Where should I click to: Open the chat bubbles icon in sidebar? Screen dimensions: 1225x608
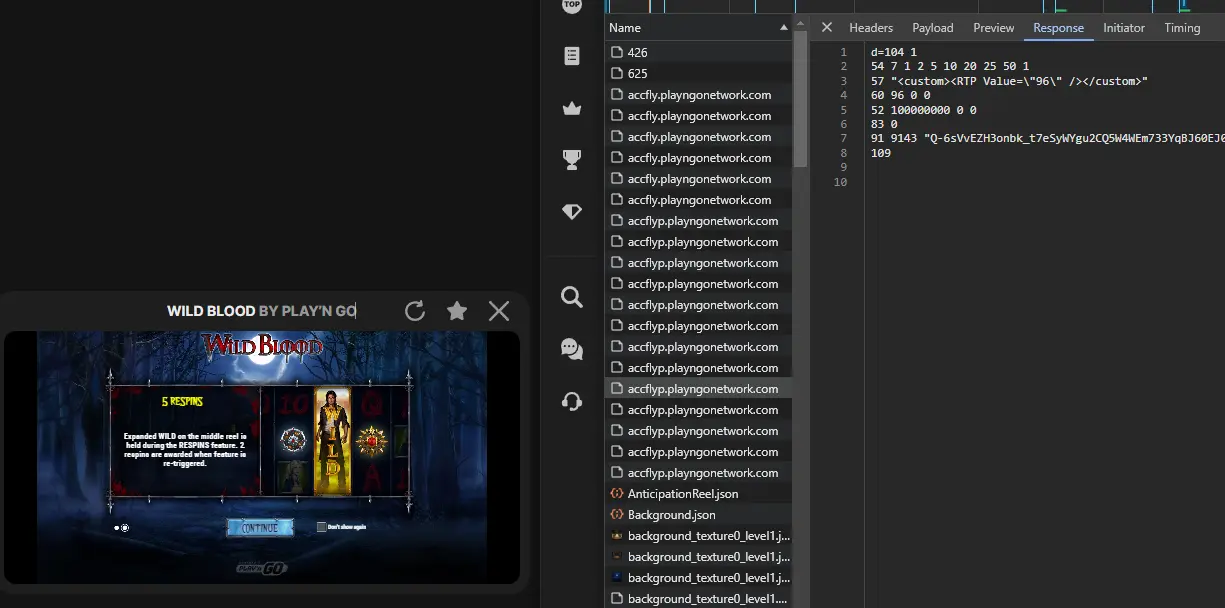572,348
